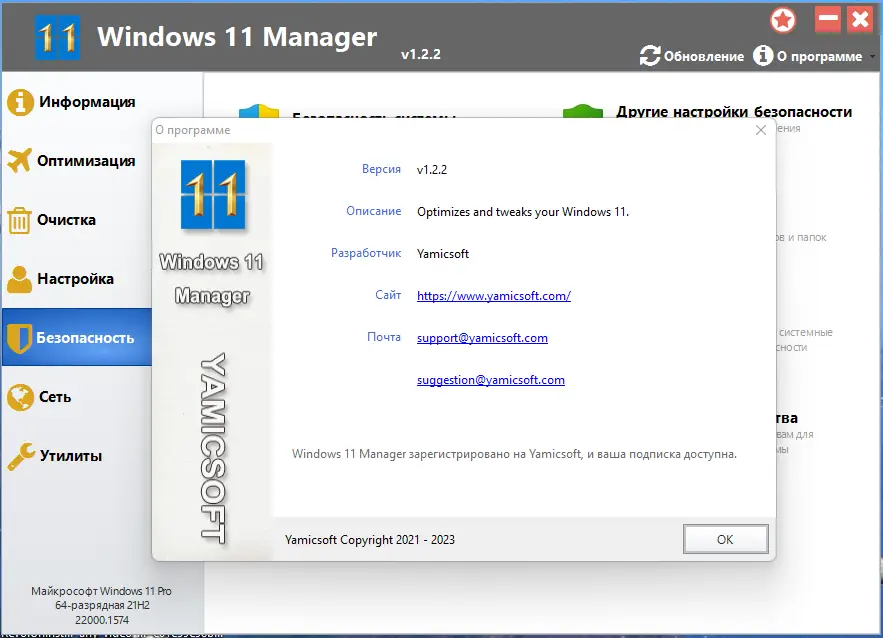Open Другие настройки безопасности section

734,111
